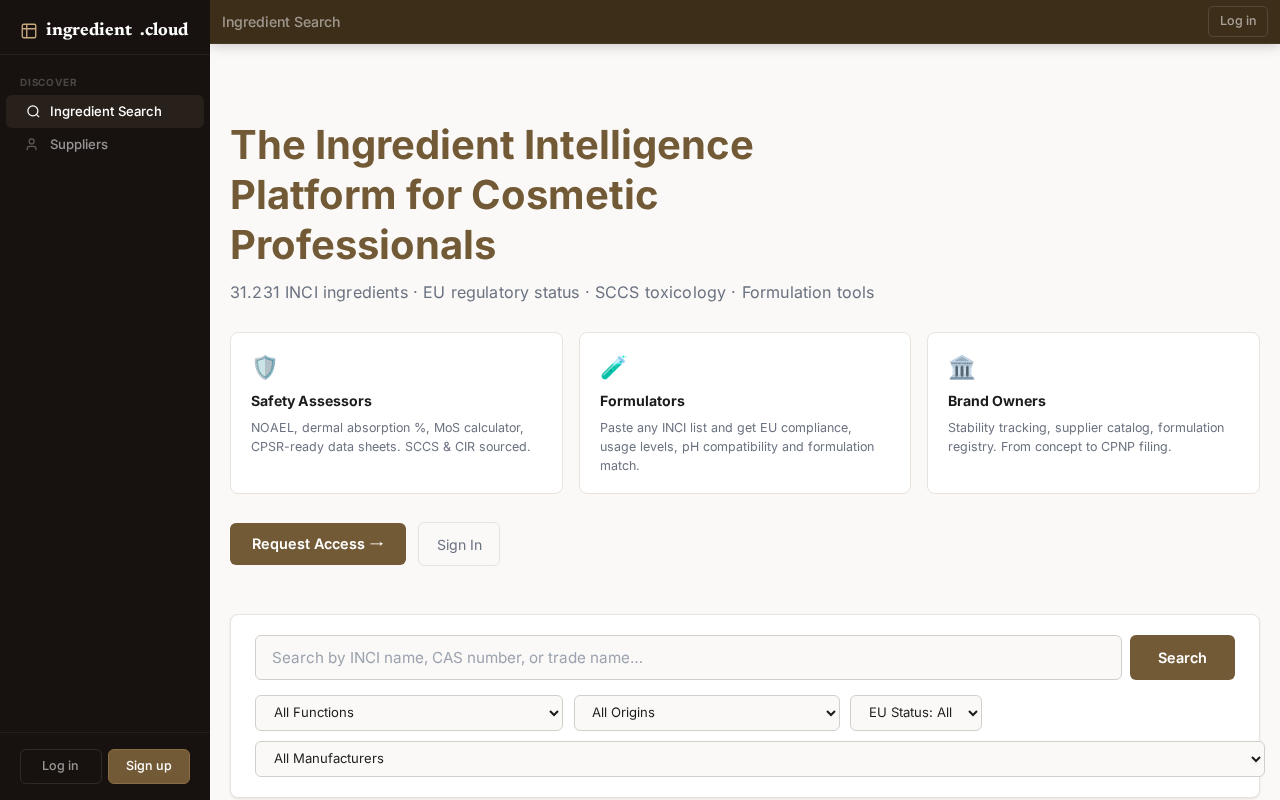Viewport: 1280px width, 800px height.
Task: Click Sign up in sidebar footer
Action: [x=149, y=766]
